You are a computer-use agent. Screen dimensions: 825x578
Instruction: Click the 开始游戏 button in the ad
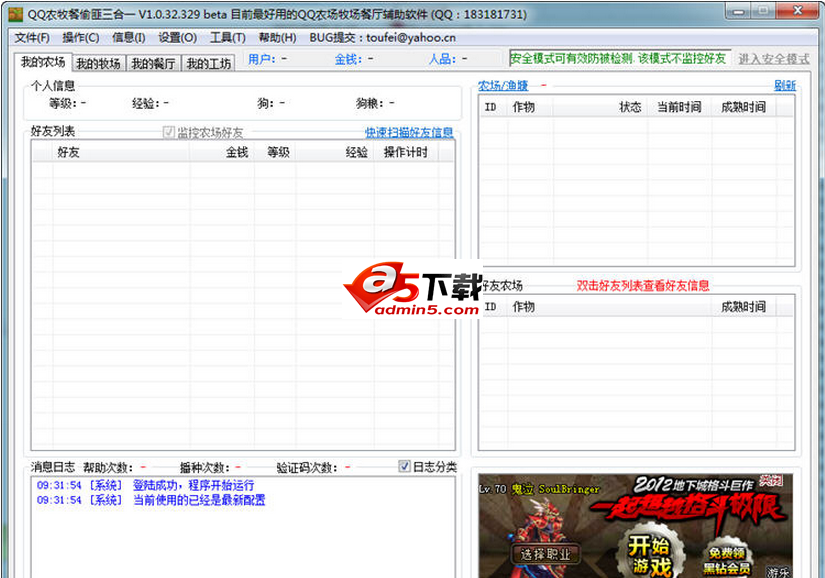(x=650, y=555)
